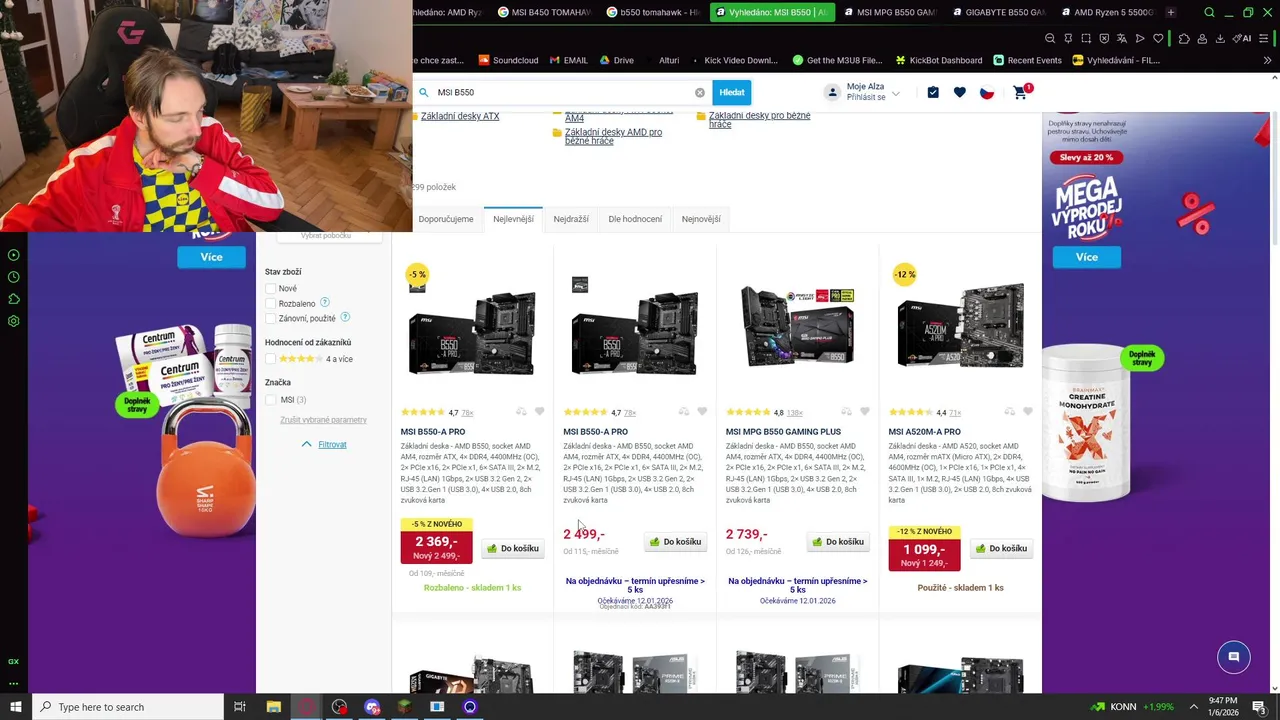This screenshot has width=1280, height=720.
Task: Compare the first MSI B550-A PRO product
Action: (521, 412)
